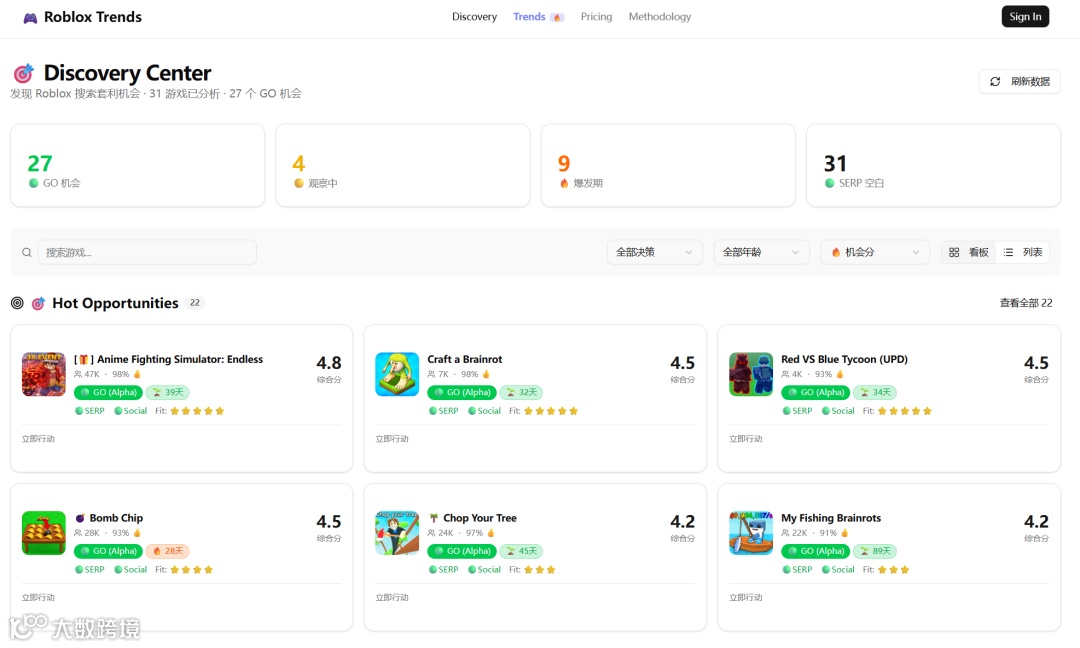Click Chop Your Tree 45天 badge

(521, 551)
